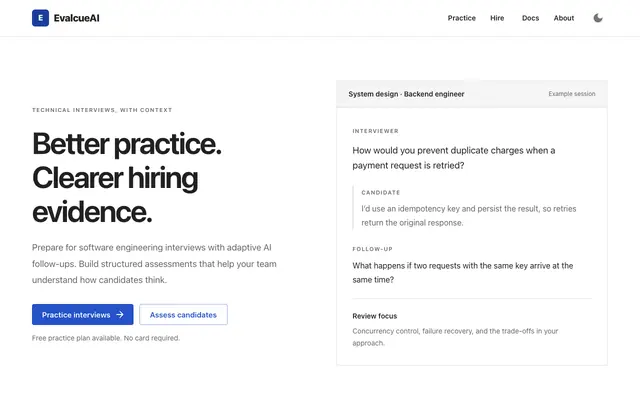Viewport: 640px width, 400px height.
Task: Start with the Practice interviews button
Action: 82,314
